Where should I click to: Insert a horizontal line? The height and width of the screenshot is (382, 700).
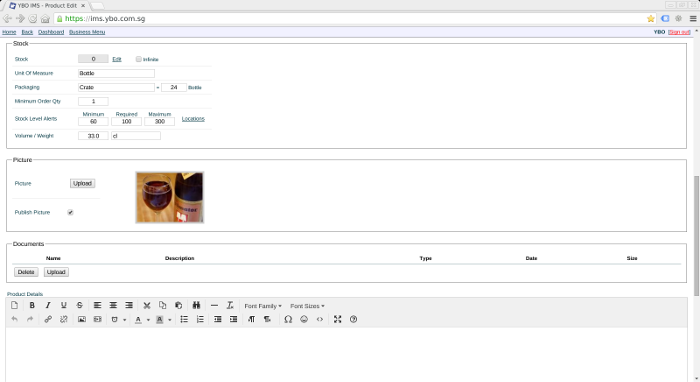coord(214,305)
